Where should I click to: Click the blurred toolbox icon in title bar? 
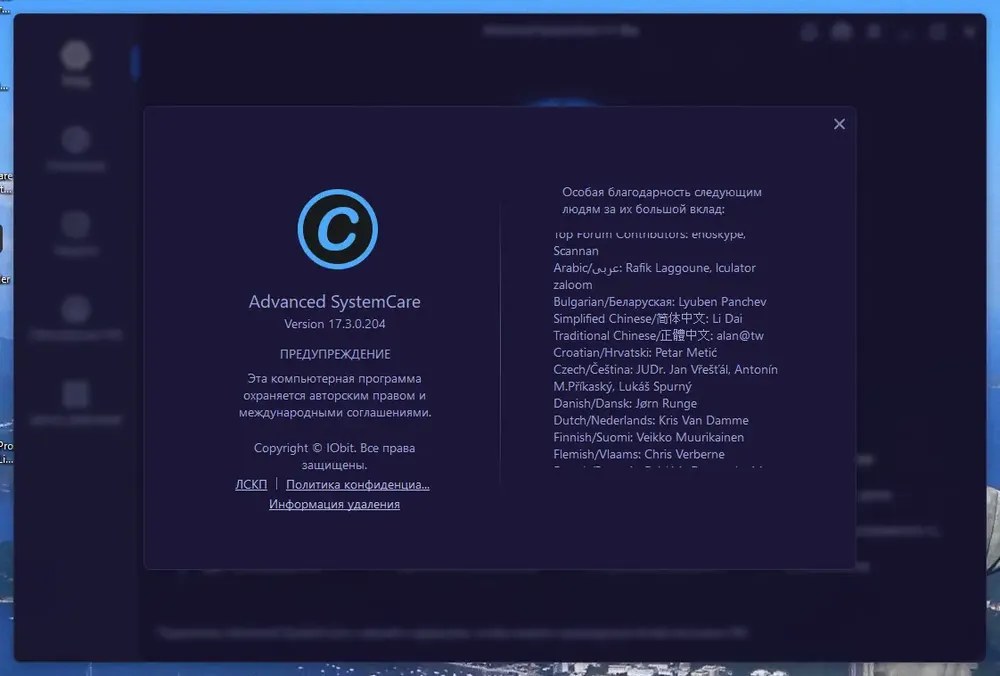pyautogui.click(x=841, y=31)
